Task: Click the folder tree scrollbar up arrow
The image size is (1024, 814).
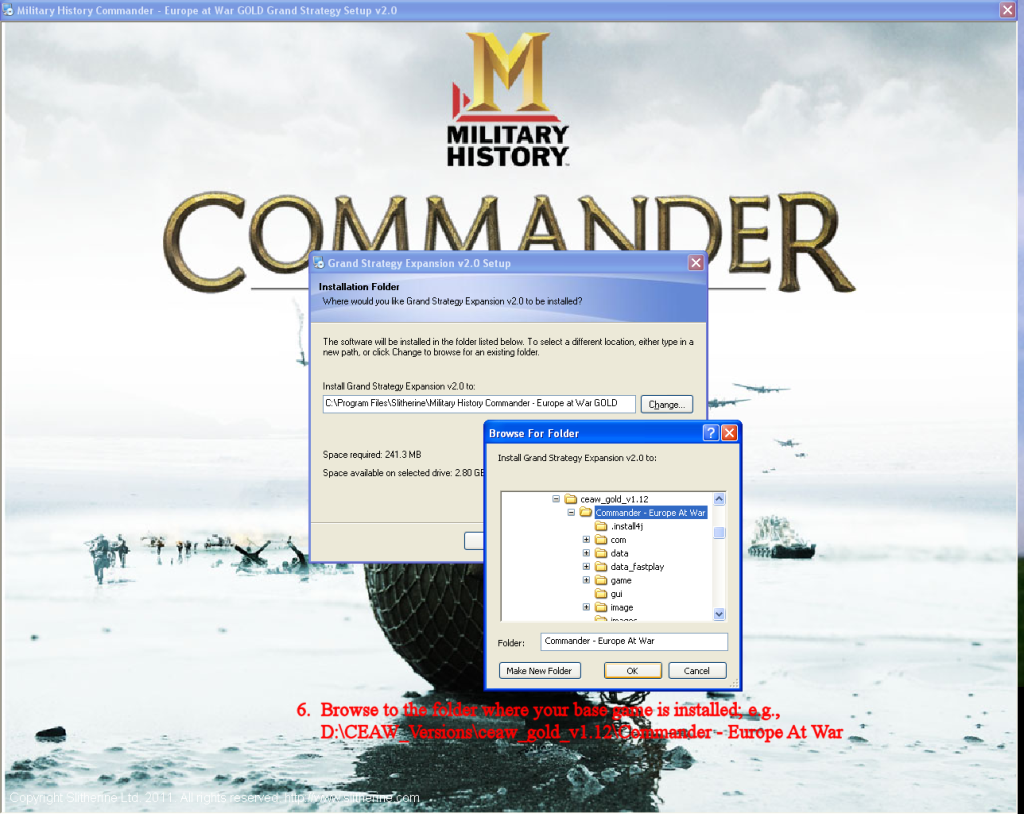Action: 719,499
